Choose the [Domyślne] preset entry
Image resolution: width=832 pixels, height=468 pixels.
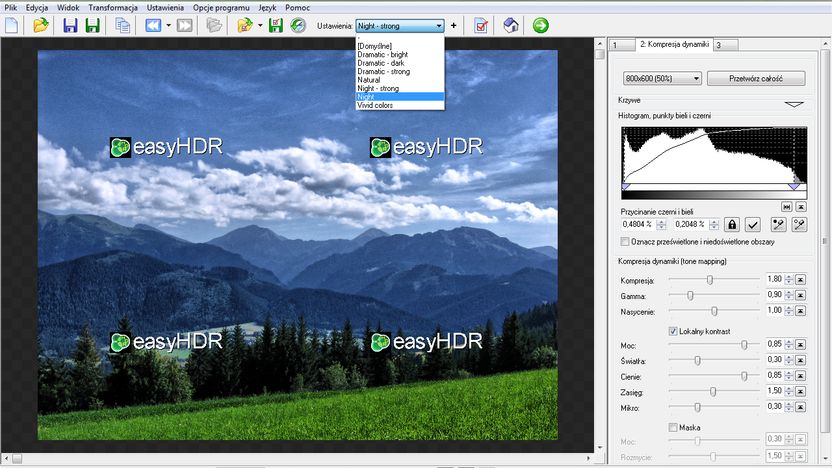[400, 46]
